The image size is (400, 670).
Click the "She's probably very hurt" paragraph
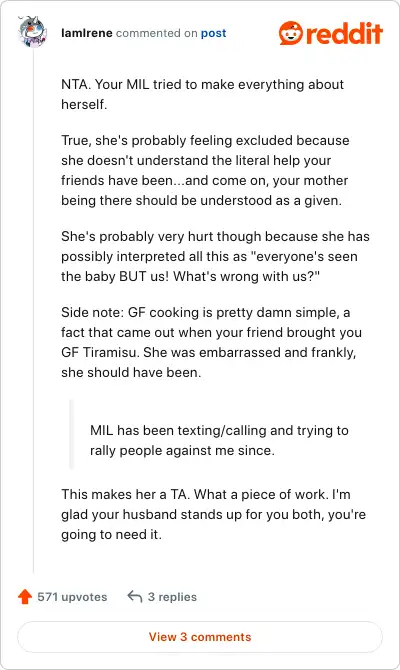pyautogui.click(x=215, y=256)
